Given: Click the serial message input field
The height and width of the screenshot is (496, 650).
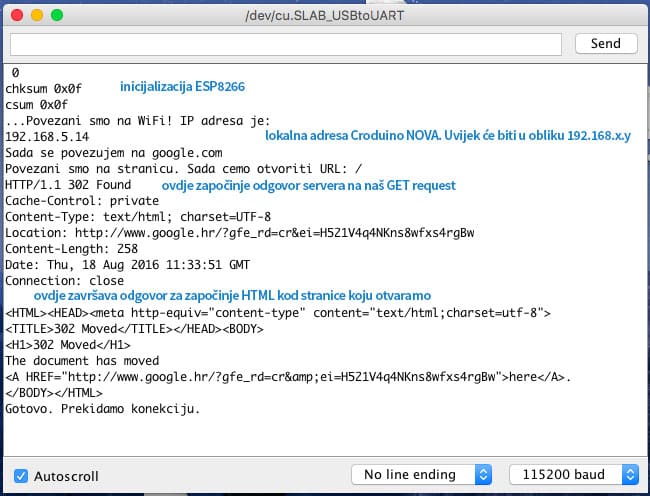Looking at the screenshot, I should point(286,44).
